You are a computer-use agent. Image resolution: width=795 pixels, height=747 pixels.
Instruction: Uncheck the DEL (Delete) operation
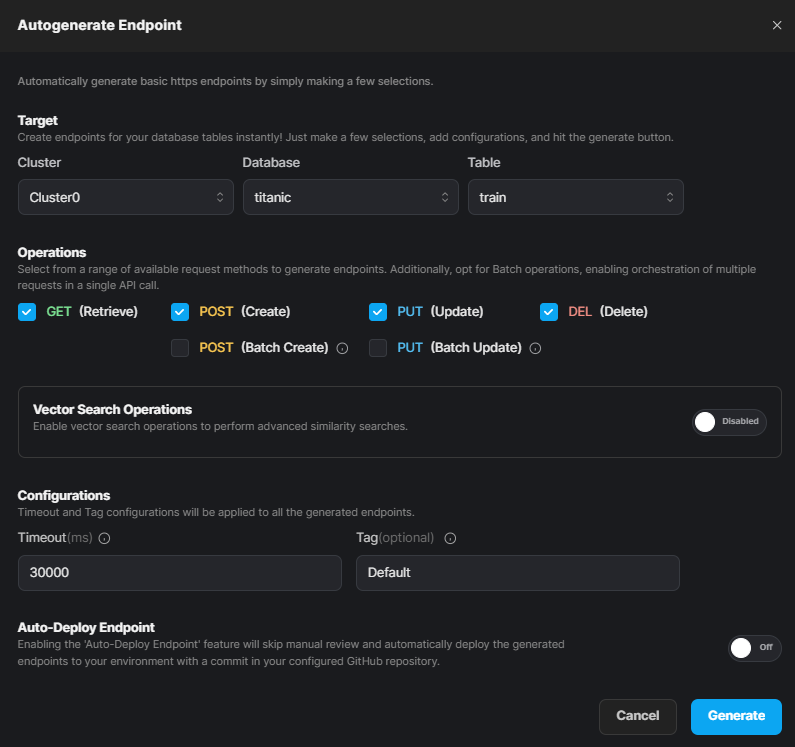click(x=549, y=312)
